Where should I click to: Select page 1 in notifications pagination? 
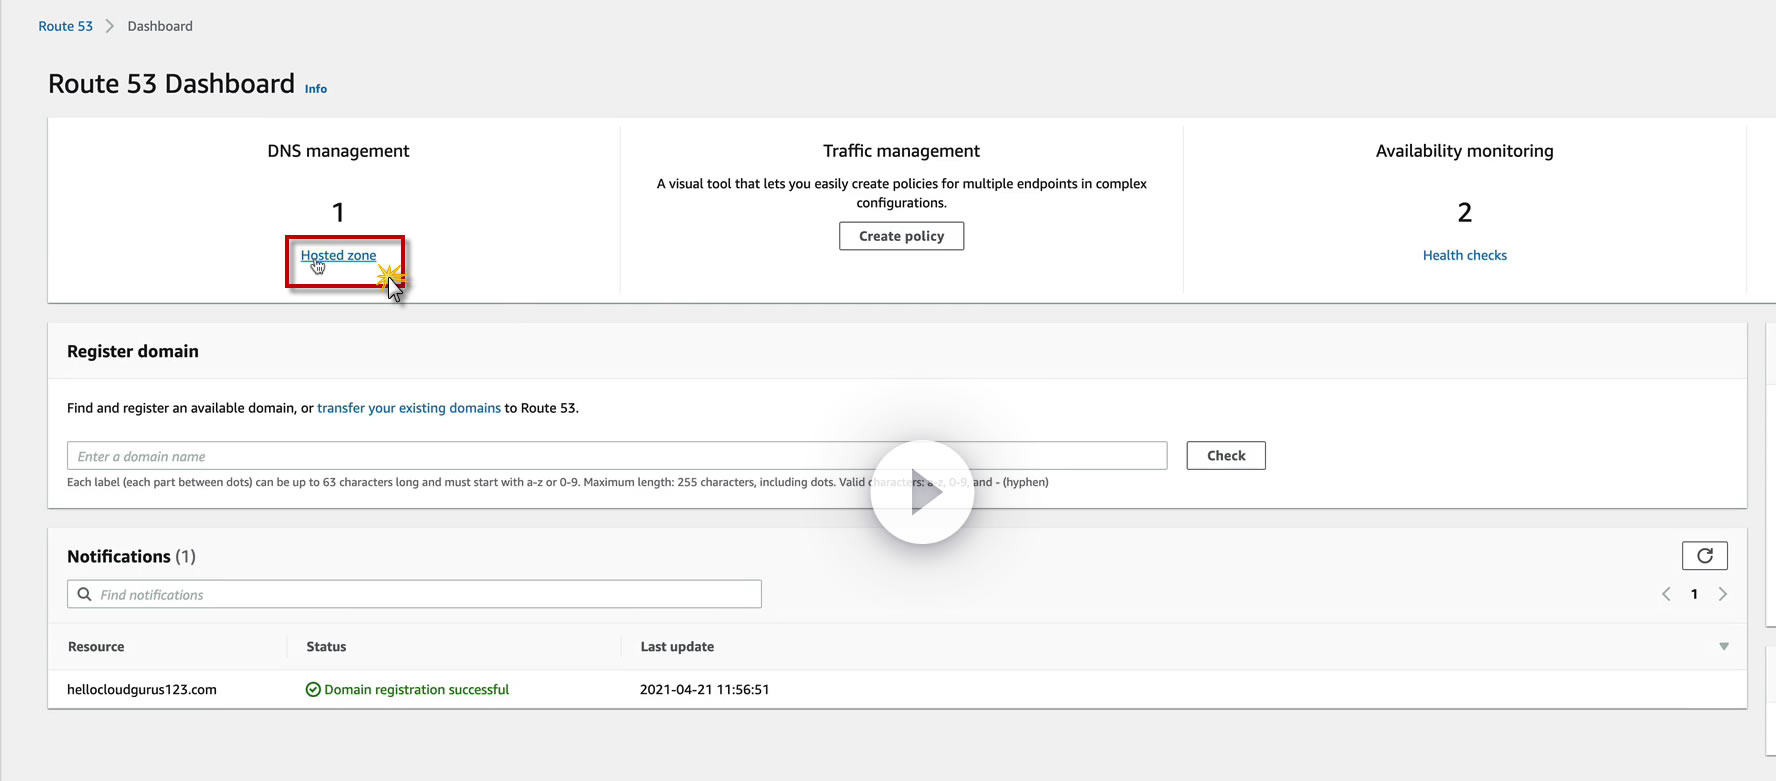(x=1694, y=594)
